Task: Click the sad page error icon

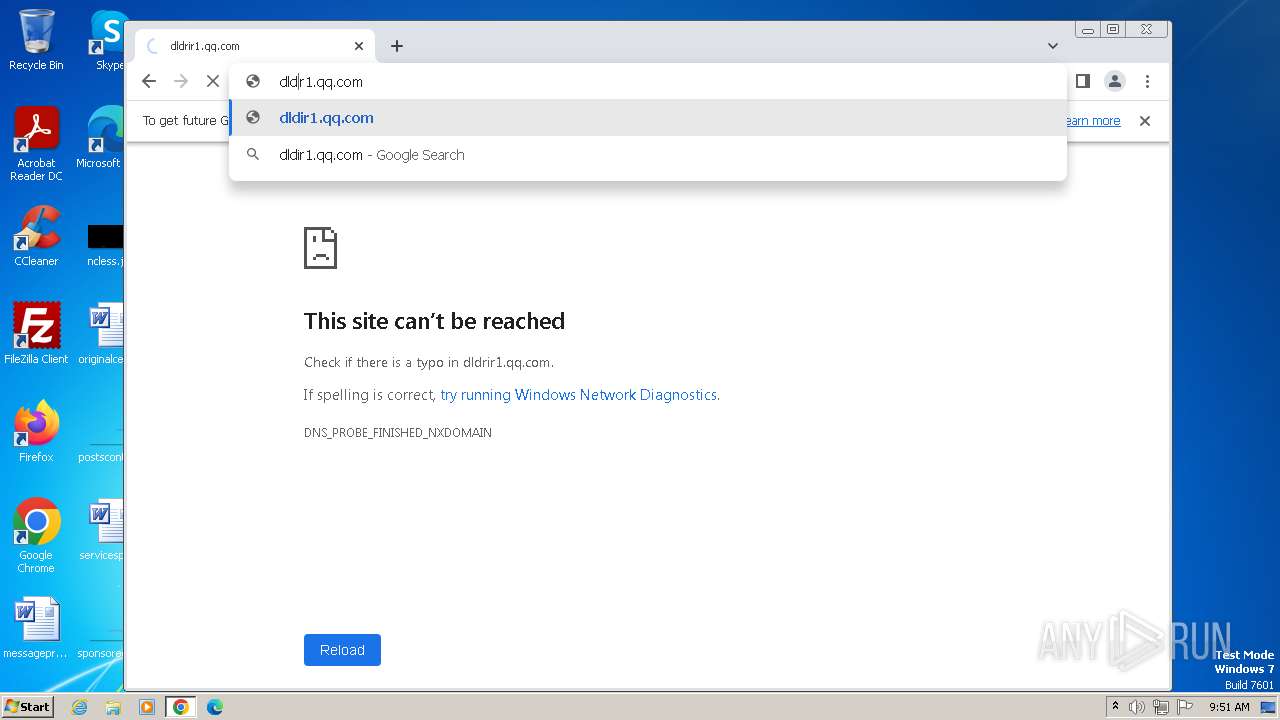Action: point(321,248)
